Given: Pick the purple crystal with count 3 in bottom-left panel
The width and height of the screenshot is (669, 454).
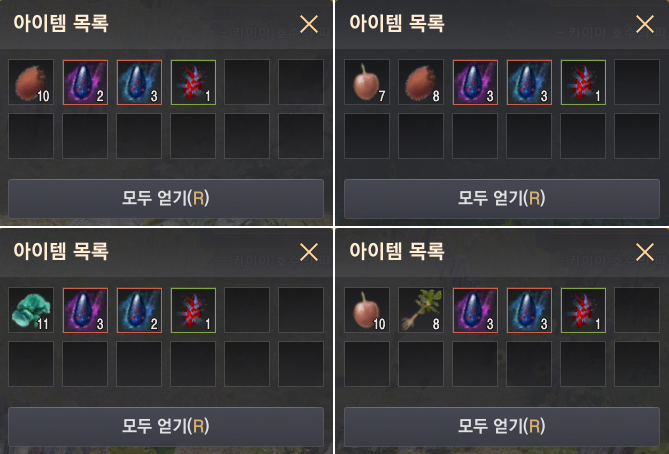Looking at the screenshot, I should pos(85,310).
